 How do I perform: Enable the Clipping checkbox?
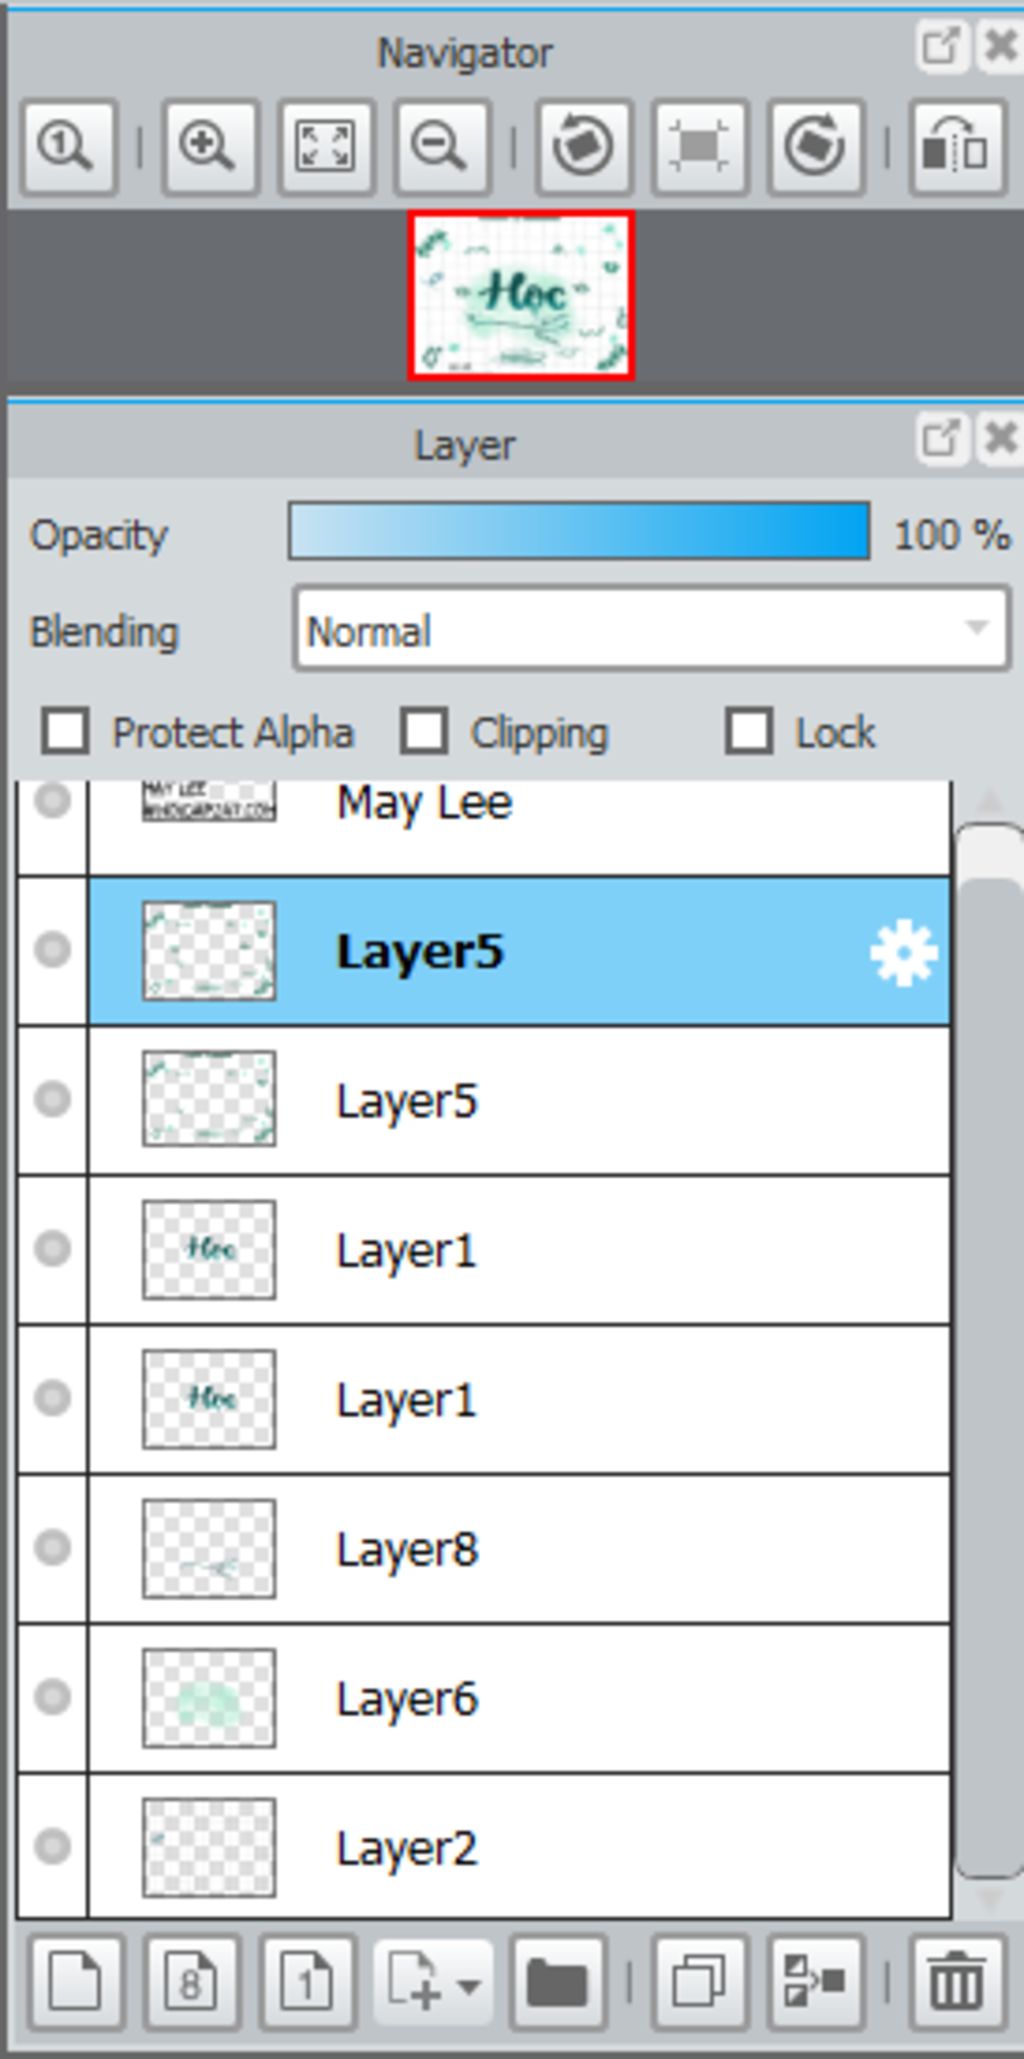point(424,732)
